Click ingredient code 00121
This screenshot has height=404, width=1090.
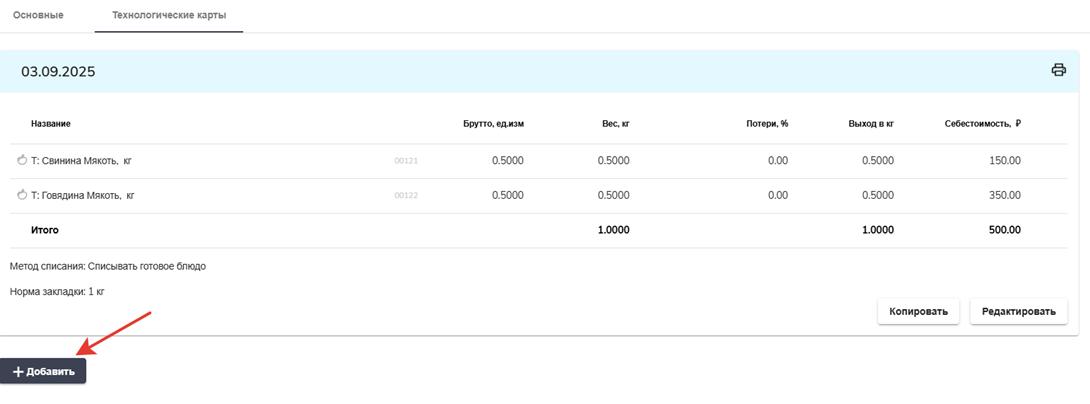coord(406,161)
